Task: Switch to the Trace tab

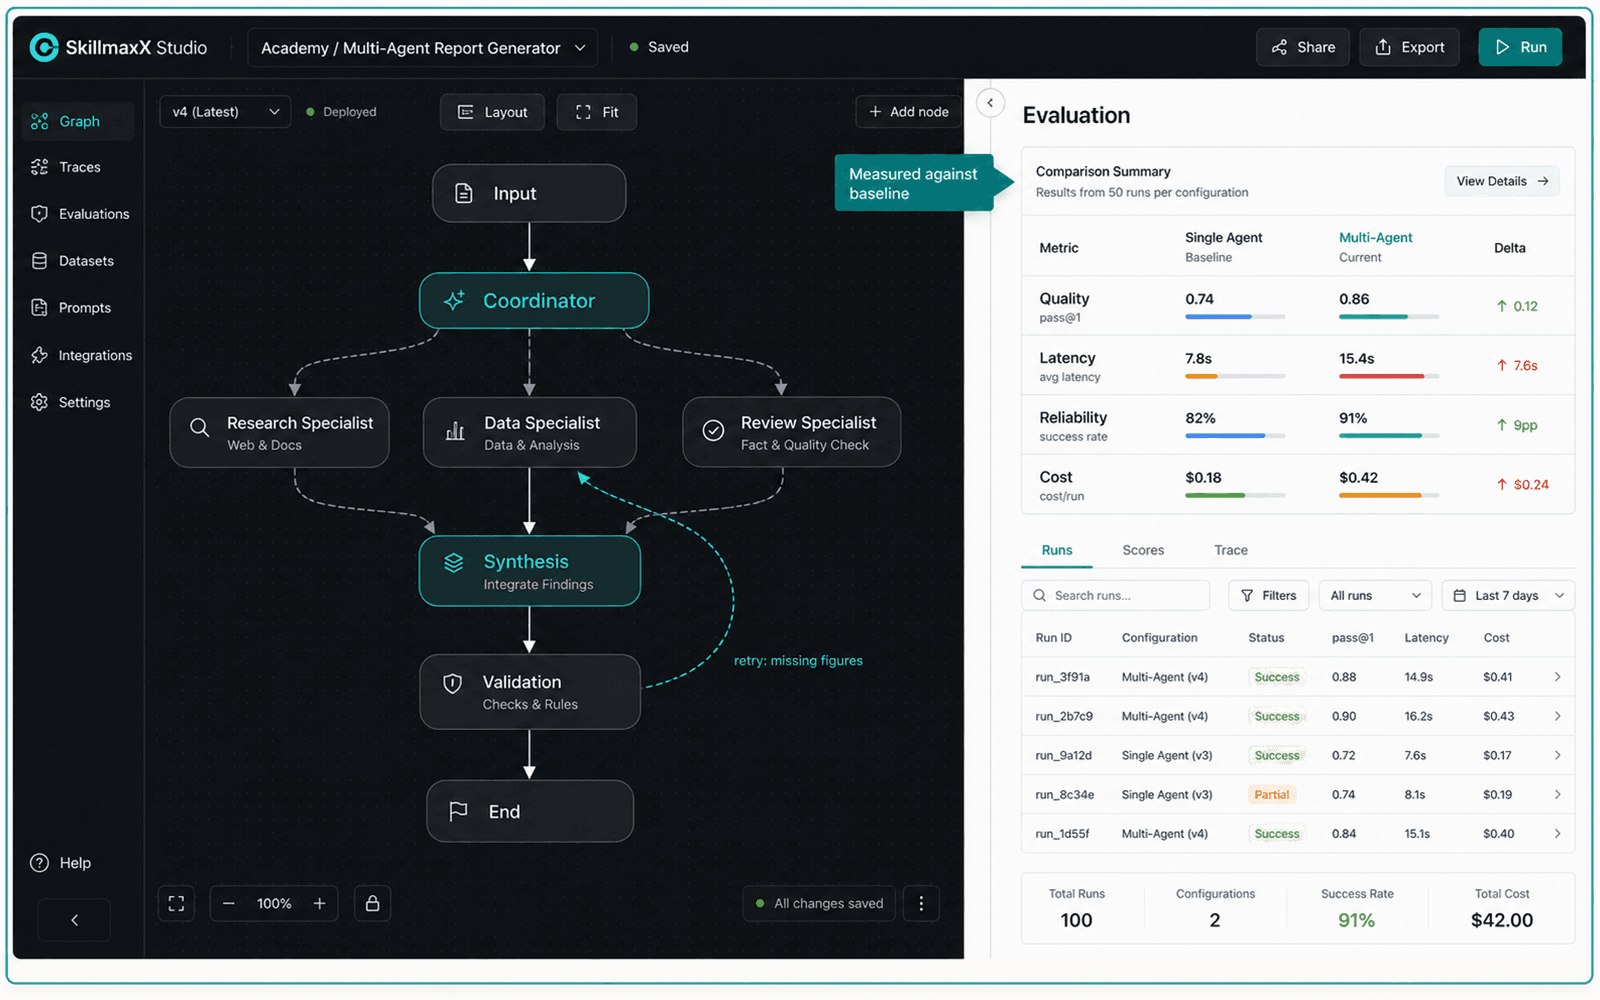Action: [x=1231, y=551]
